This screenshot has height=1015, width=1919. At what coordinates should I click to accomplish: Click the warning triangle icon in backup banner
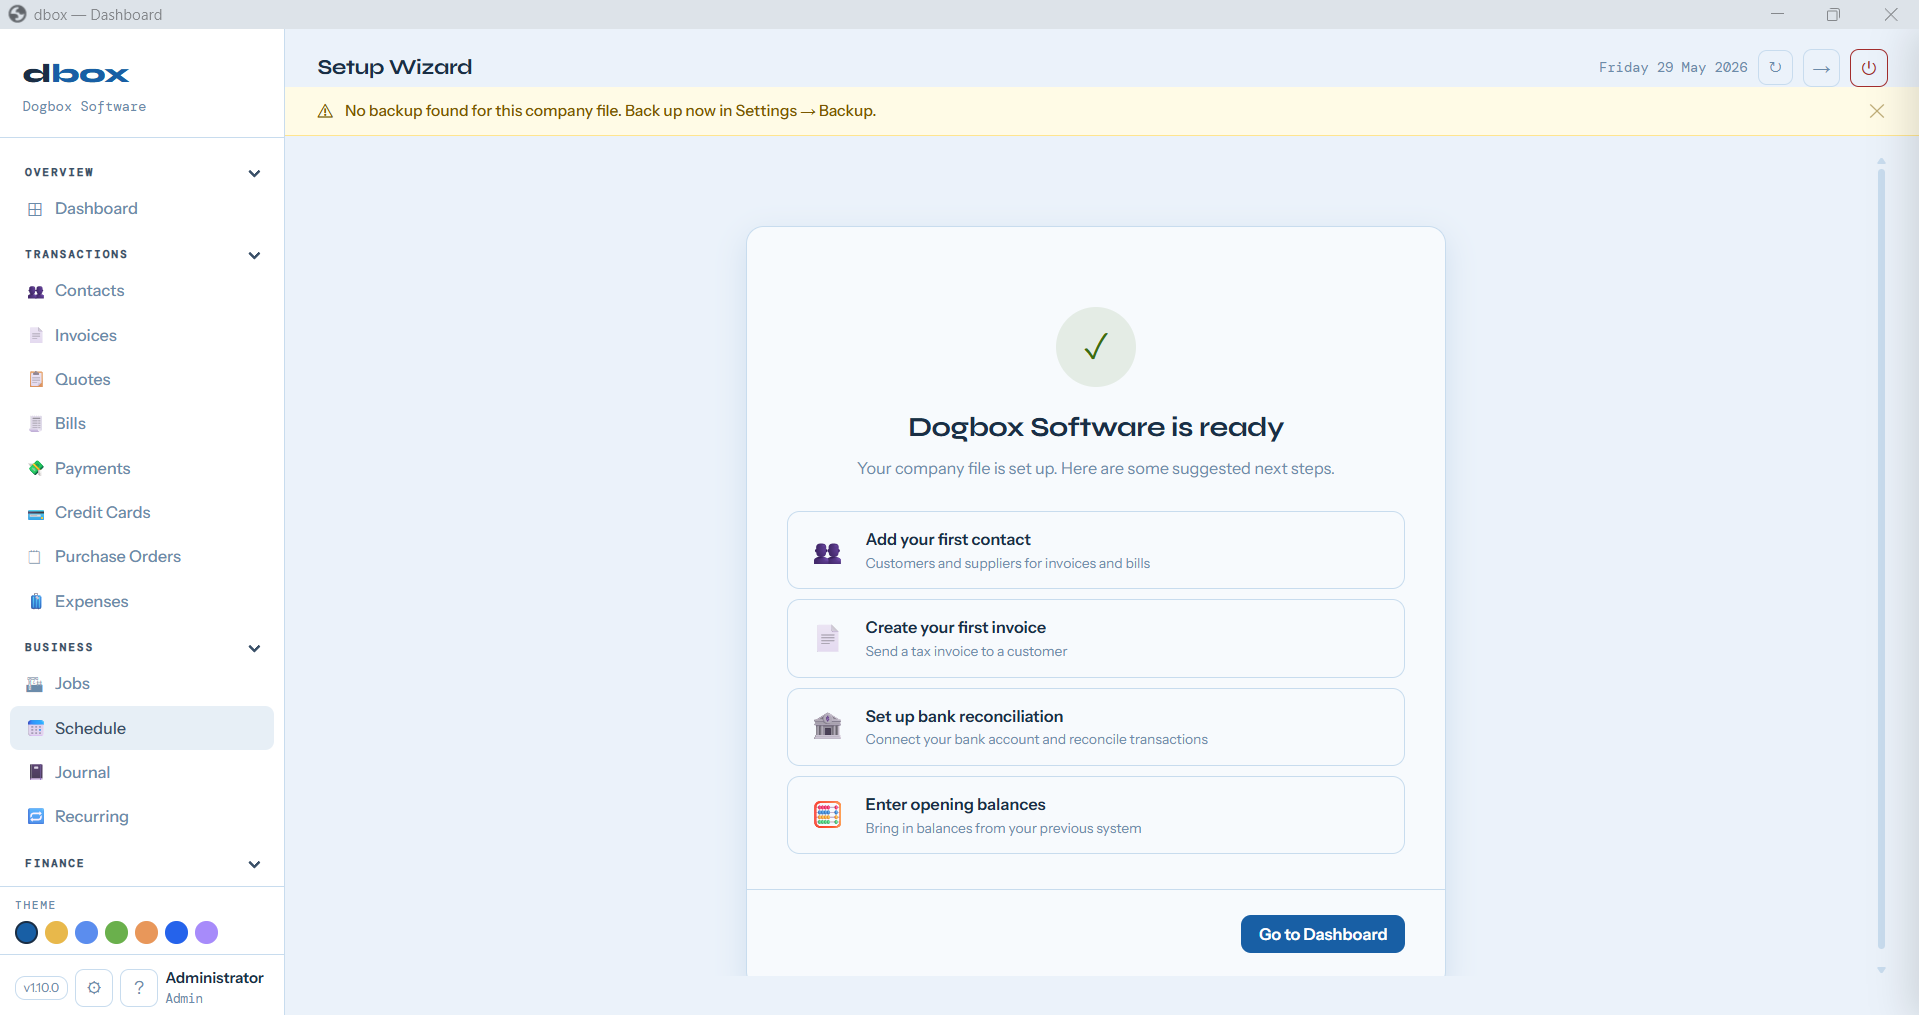coord(325,111)
